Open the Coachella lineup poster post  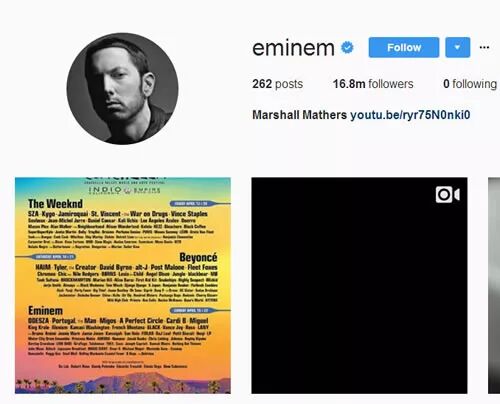pos(123,285)
